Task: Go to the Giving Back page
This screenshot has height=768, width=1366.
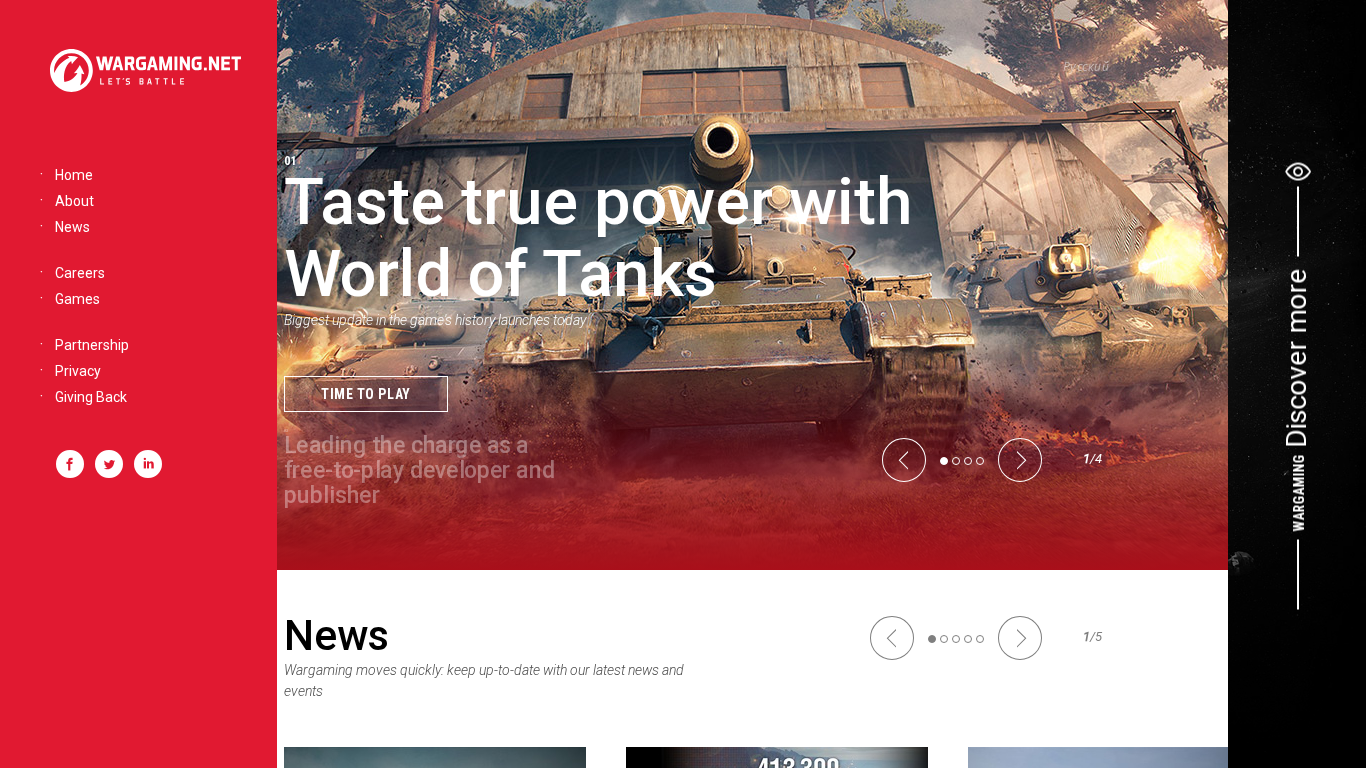Action: point(91,397)
